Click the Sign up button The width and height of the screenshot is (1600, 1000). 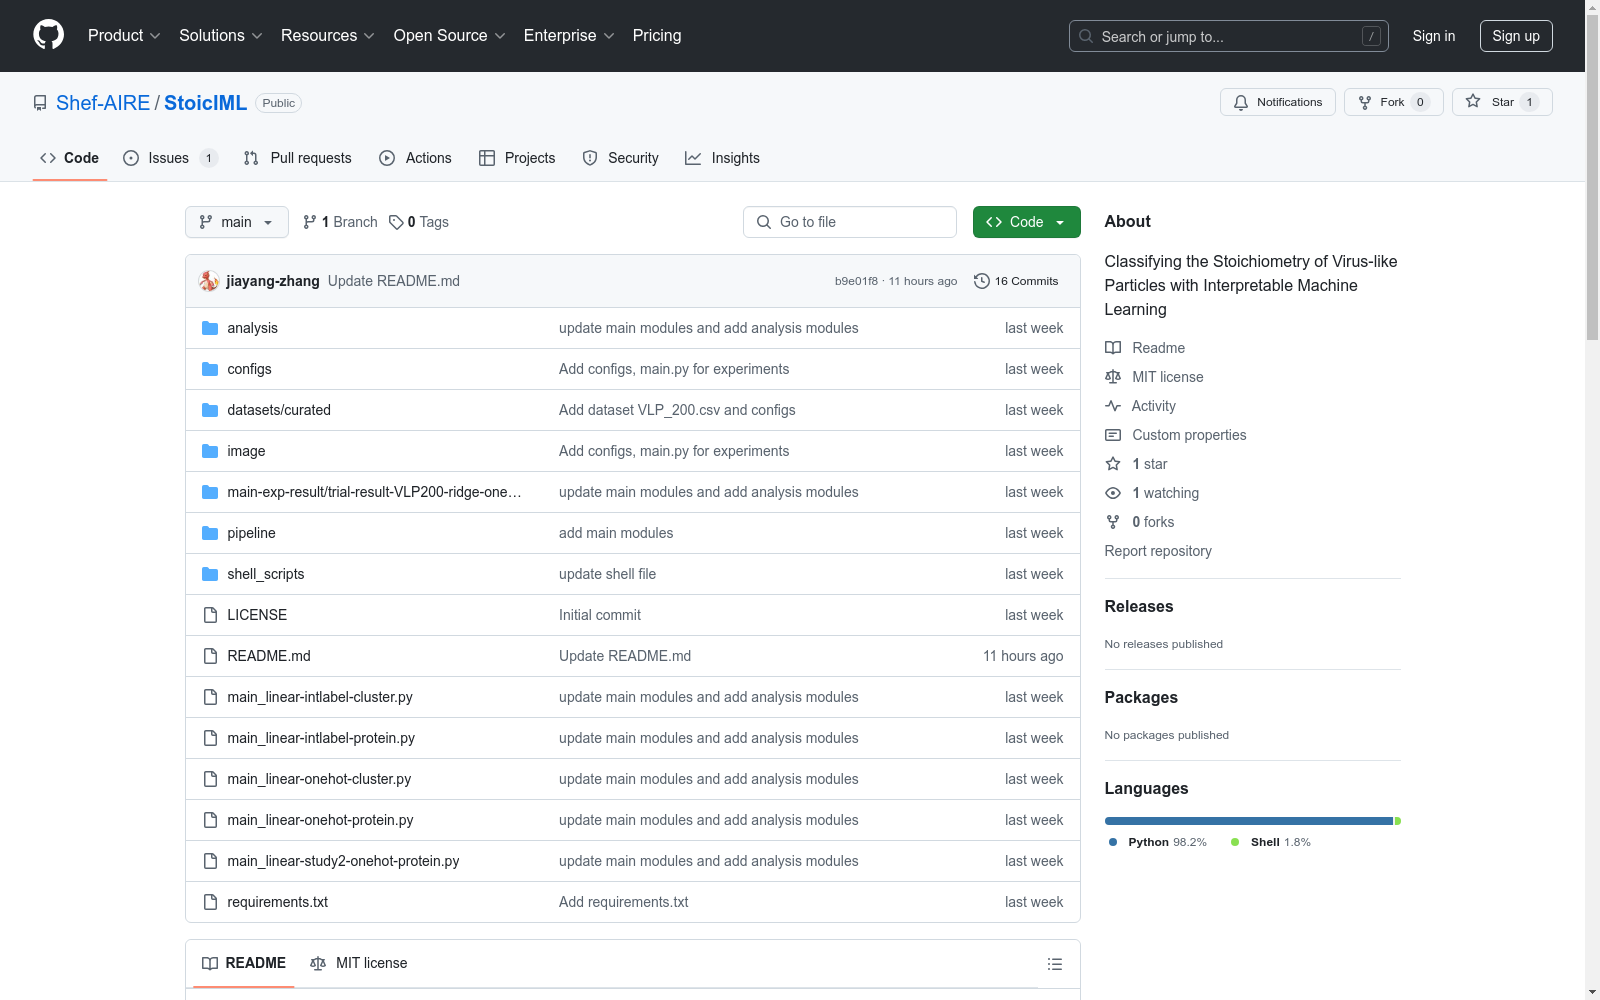[1516, 36]
